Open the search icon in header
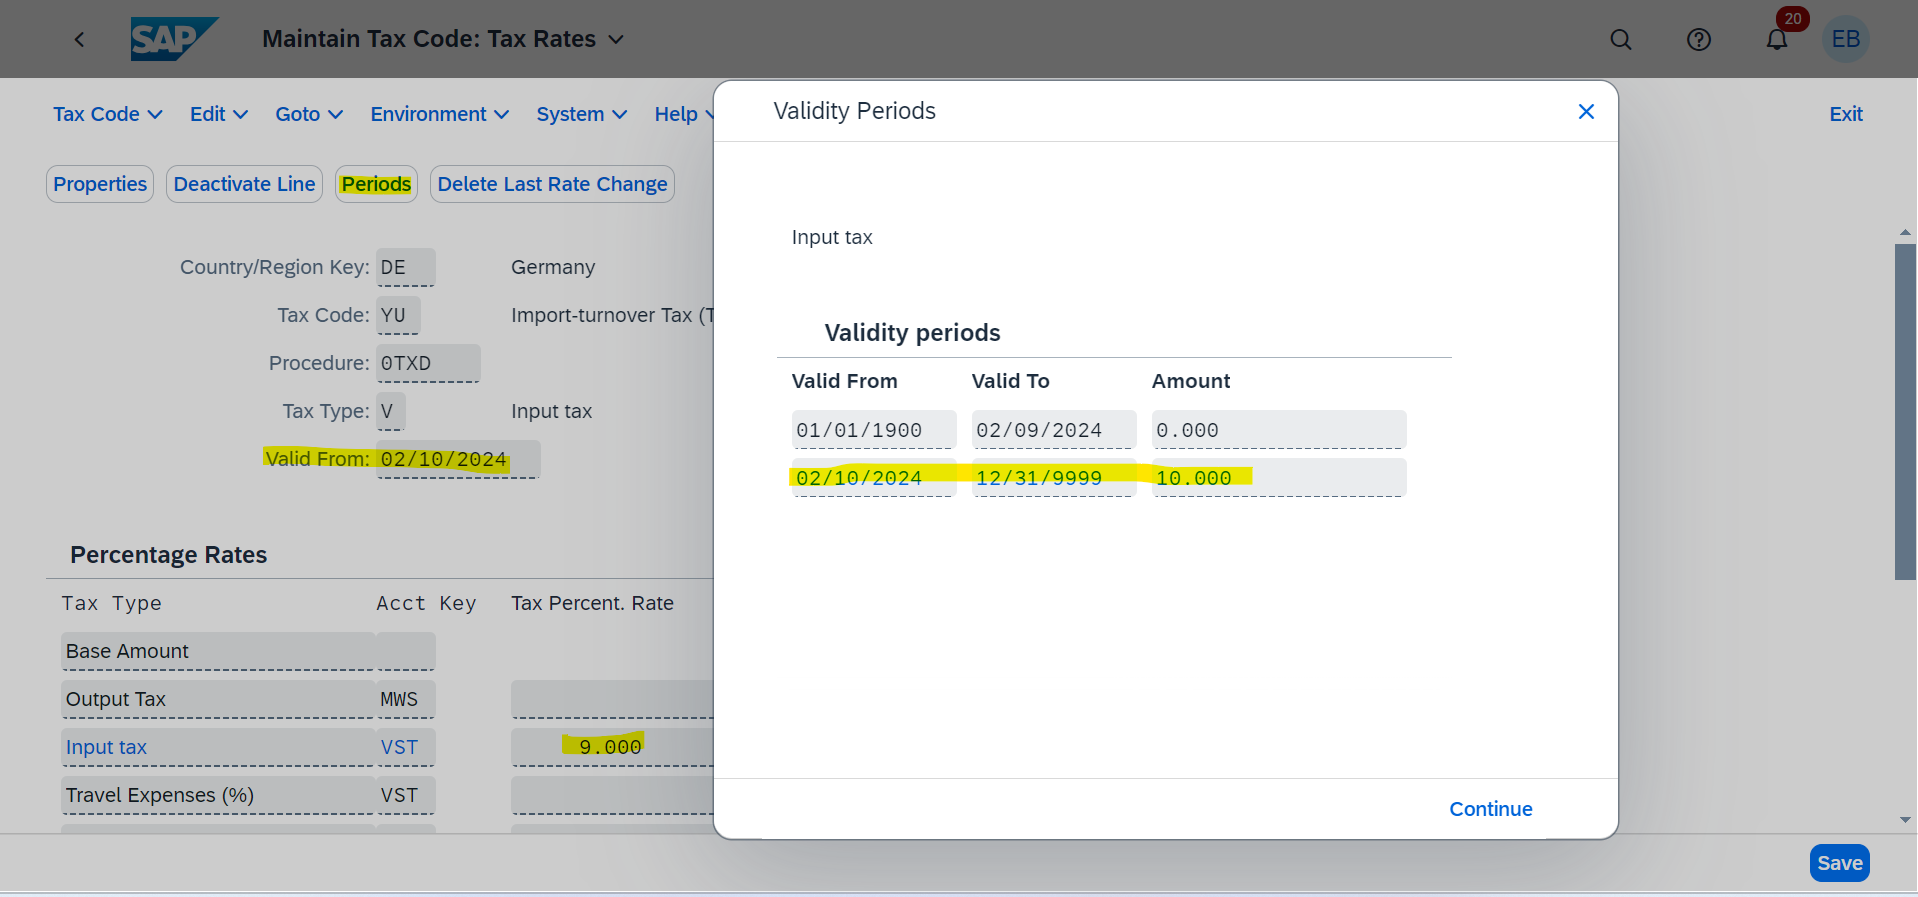 1621,39
